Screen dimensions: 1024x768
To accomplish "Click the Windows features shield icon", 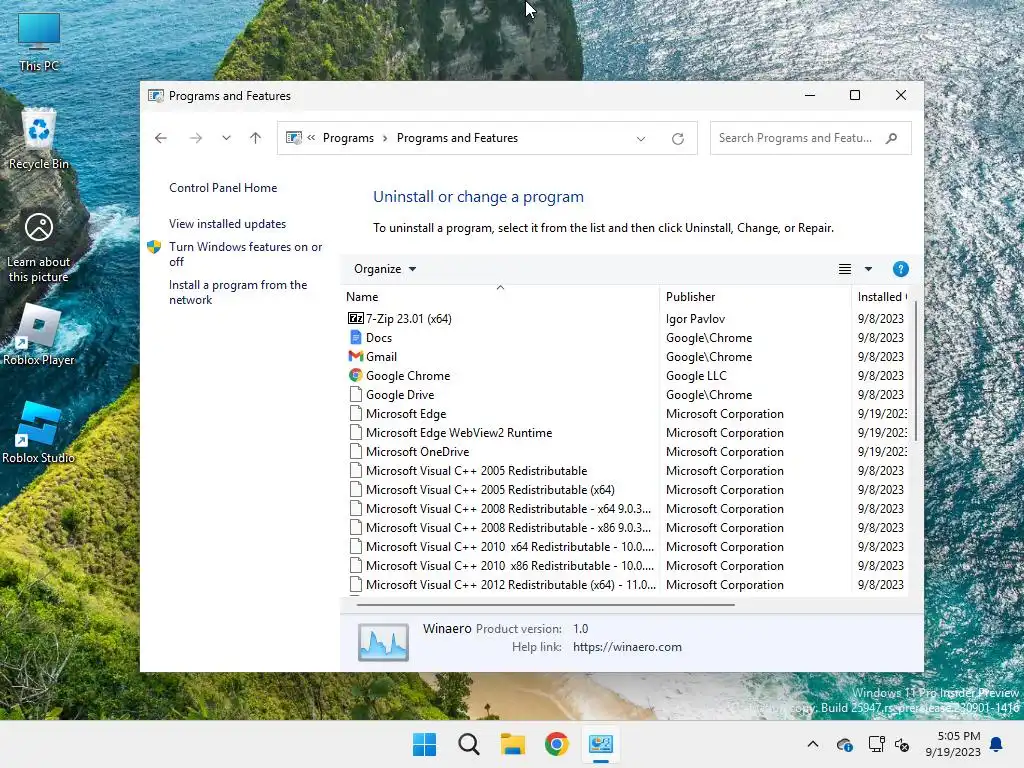I will coord(154,247).
